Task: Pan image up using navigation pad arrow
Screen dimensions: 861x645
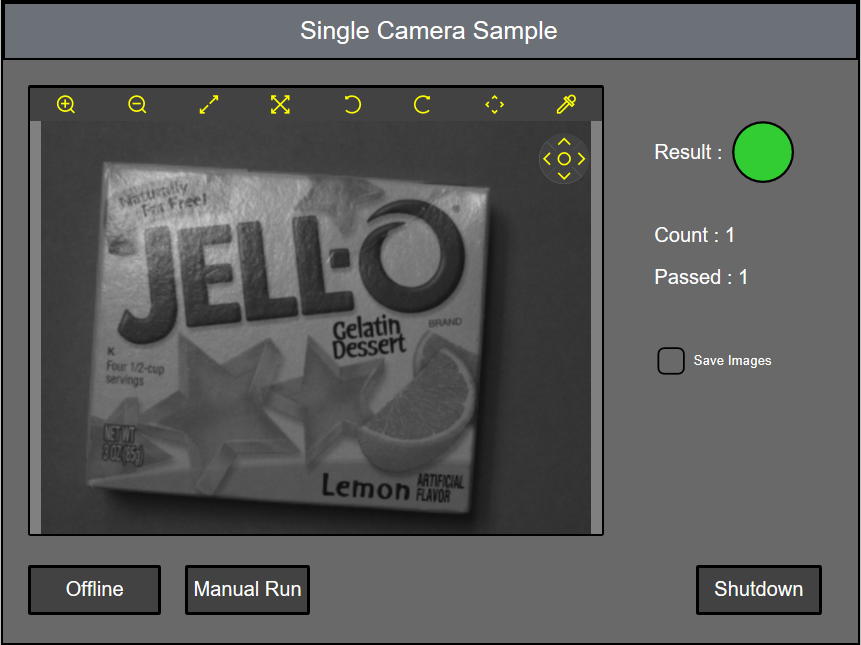Action: click(564, 142)
